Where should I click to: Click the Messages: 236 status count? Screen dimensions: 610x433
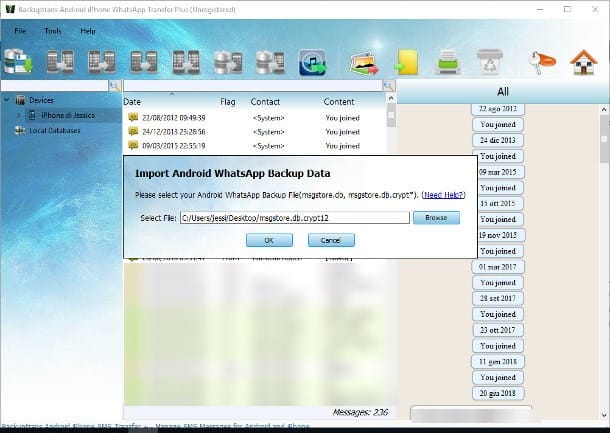[x=360, y=412]
